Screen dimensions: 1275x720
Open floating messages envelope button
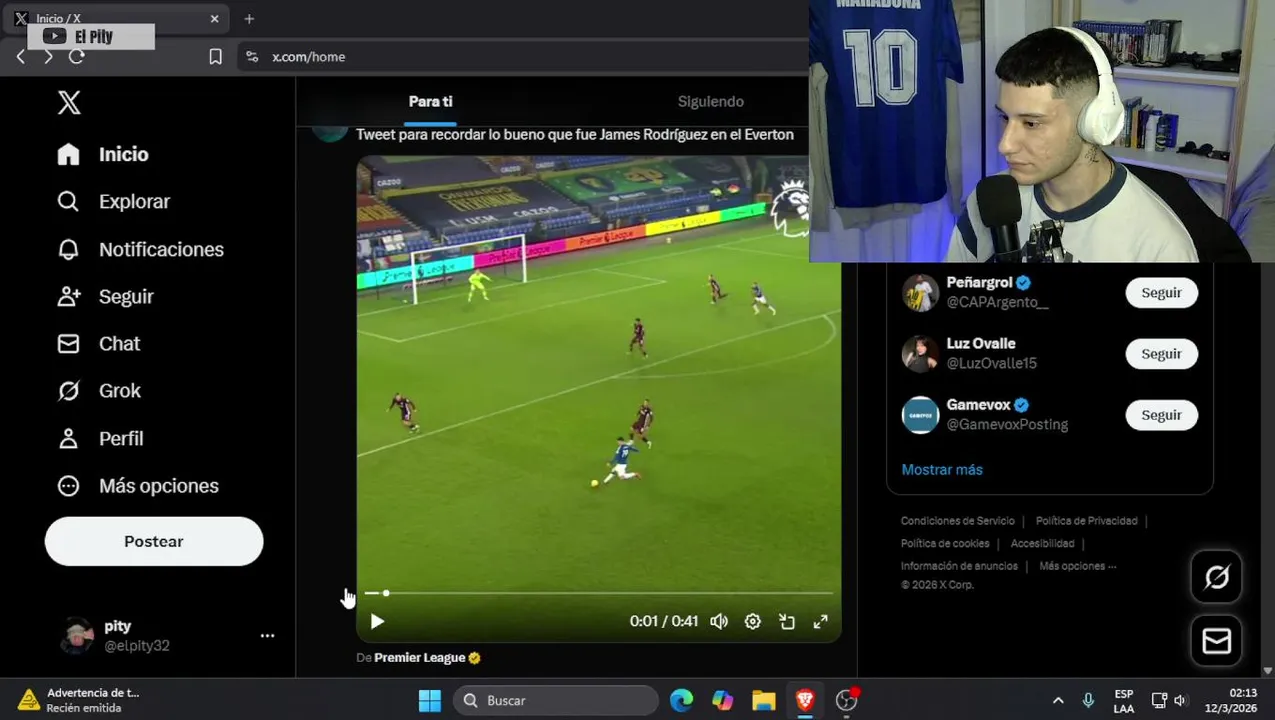click(x=1216, y=641)
